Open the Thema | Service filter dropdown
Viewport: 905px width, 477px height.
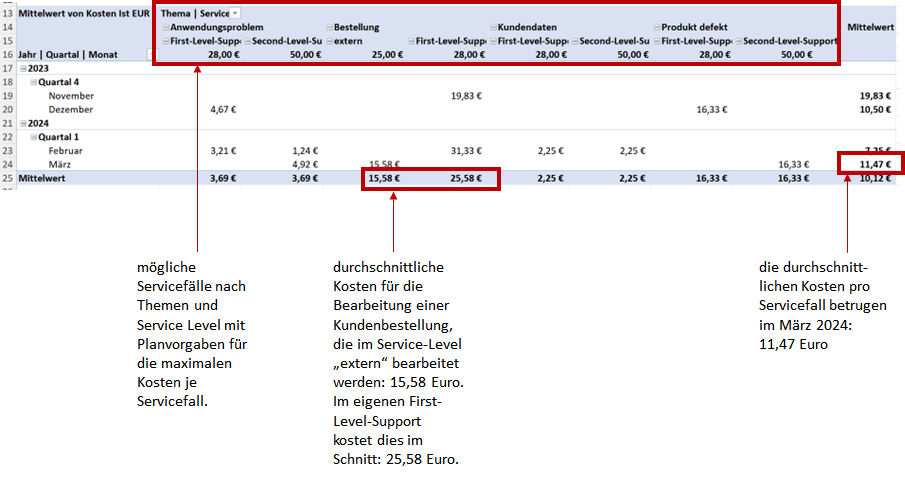pyautogui.click(x=235, y=13)
